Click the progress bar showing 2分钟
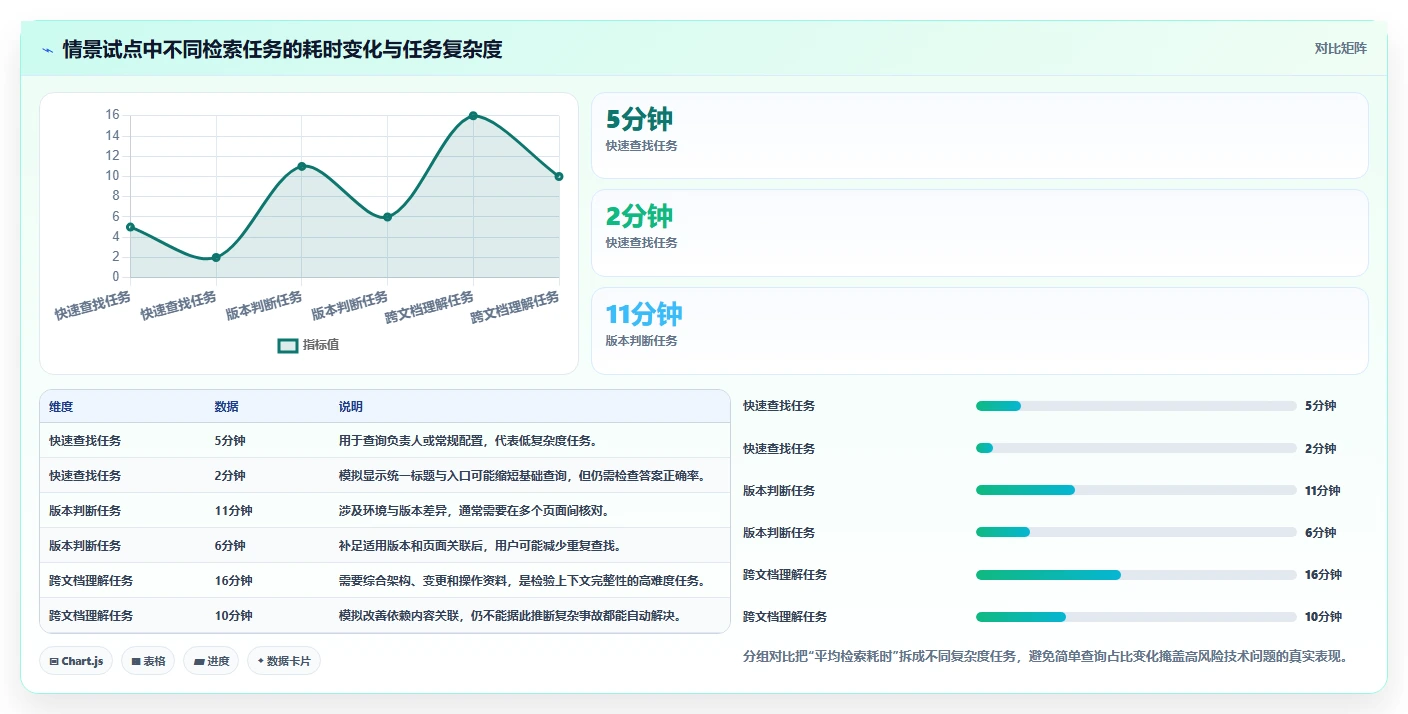This screenshot has height=714, width=1408. (x=1136, y=448)
